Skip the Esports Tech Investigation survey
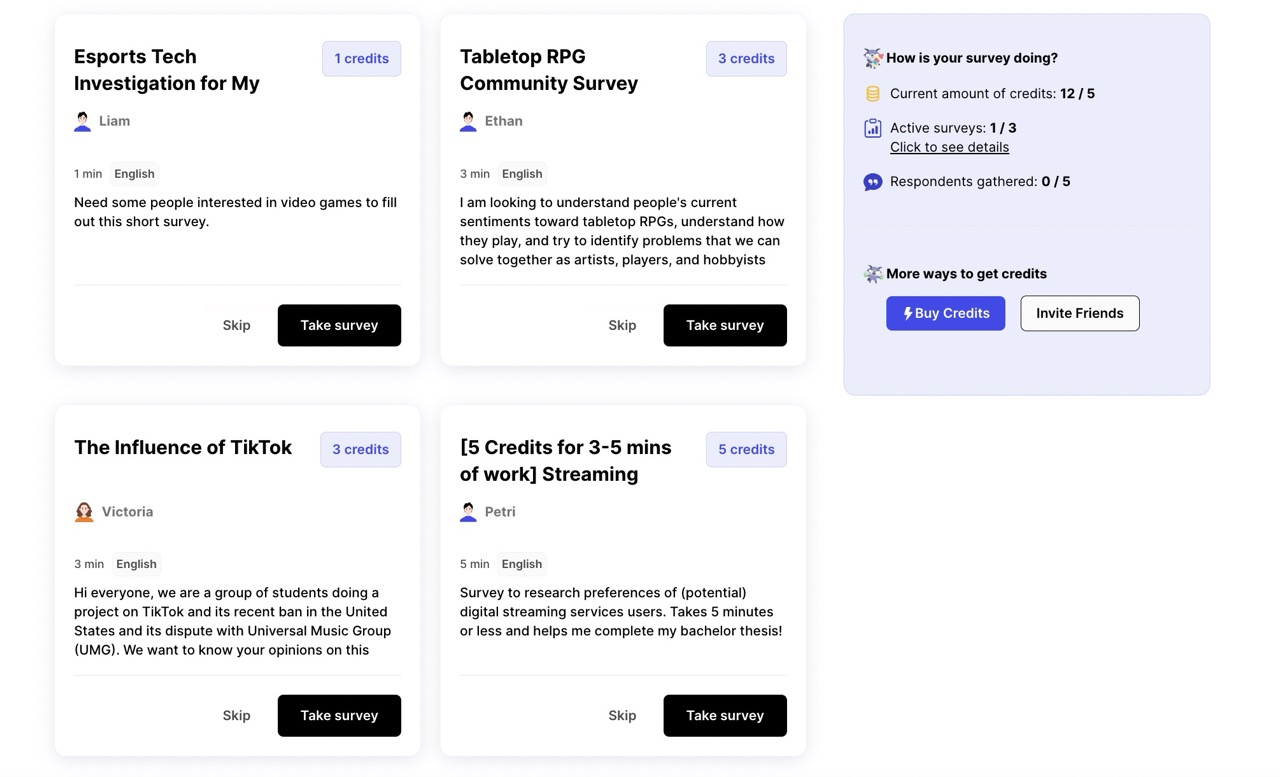1280x777 pixels. click(237, 325)
